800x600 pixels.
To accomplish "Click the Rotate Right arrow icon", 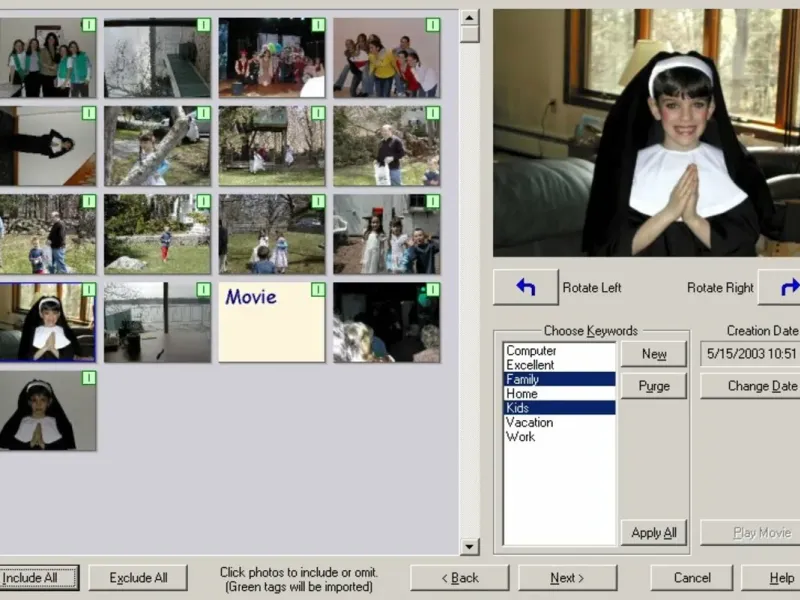I will coord(780,287).
